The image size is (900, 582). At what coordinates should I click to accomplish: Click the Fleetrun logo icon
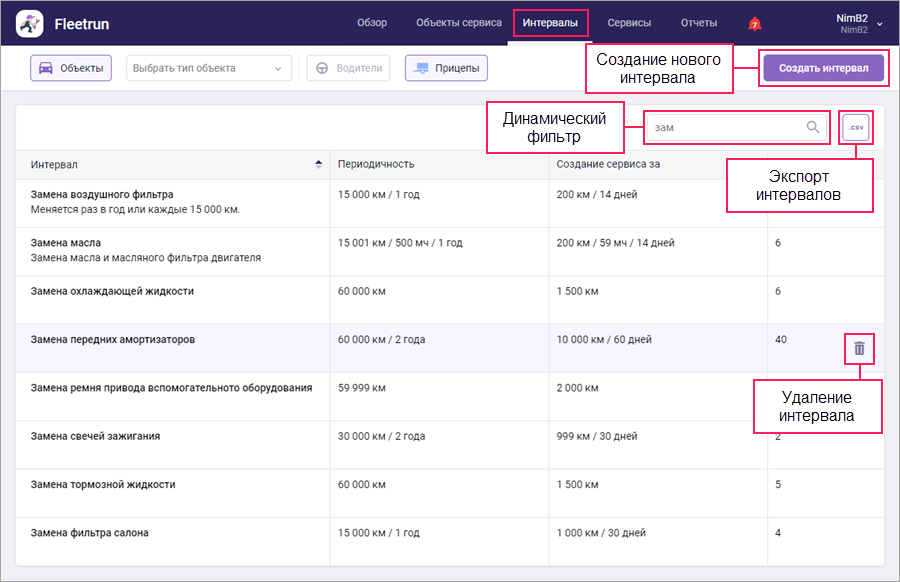pyautogui.click(x=29, y=24)
